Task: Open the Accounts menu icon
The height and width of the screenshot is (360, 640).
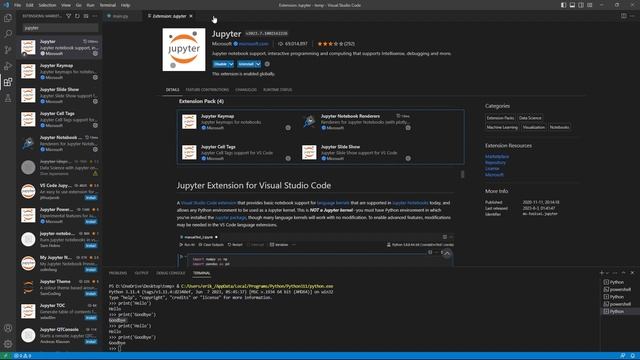Action: 8,328
